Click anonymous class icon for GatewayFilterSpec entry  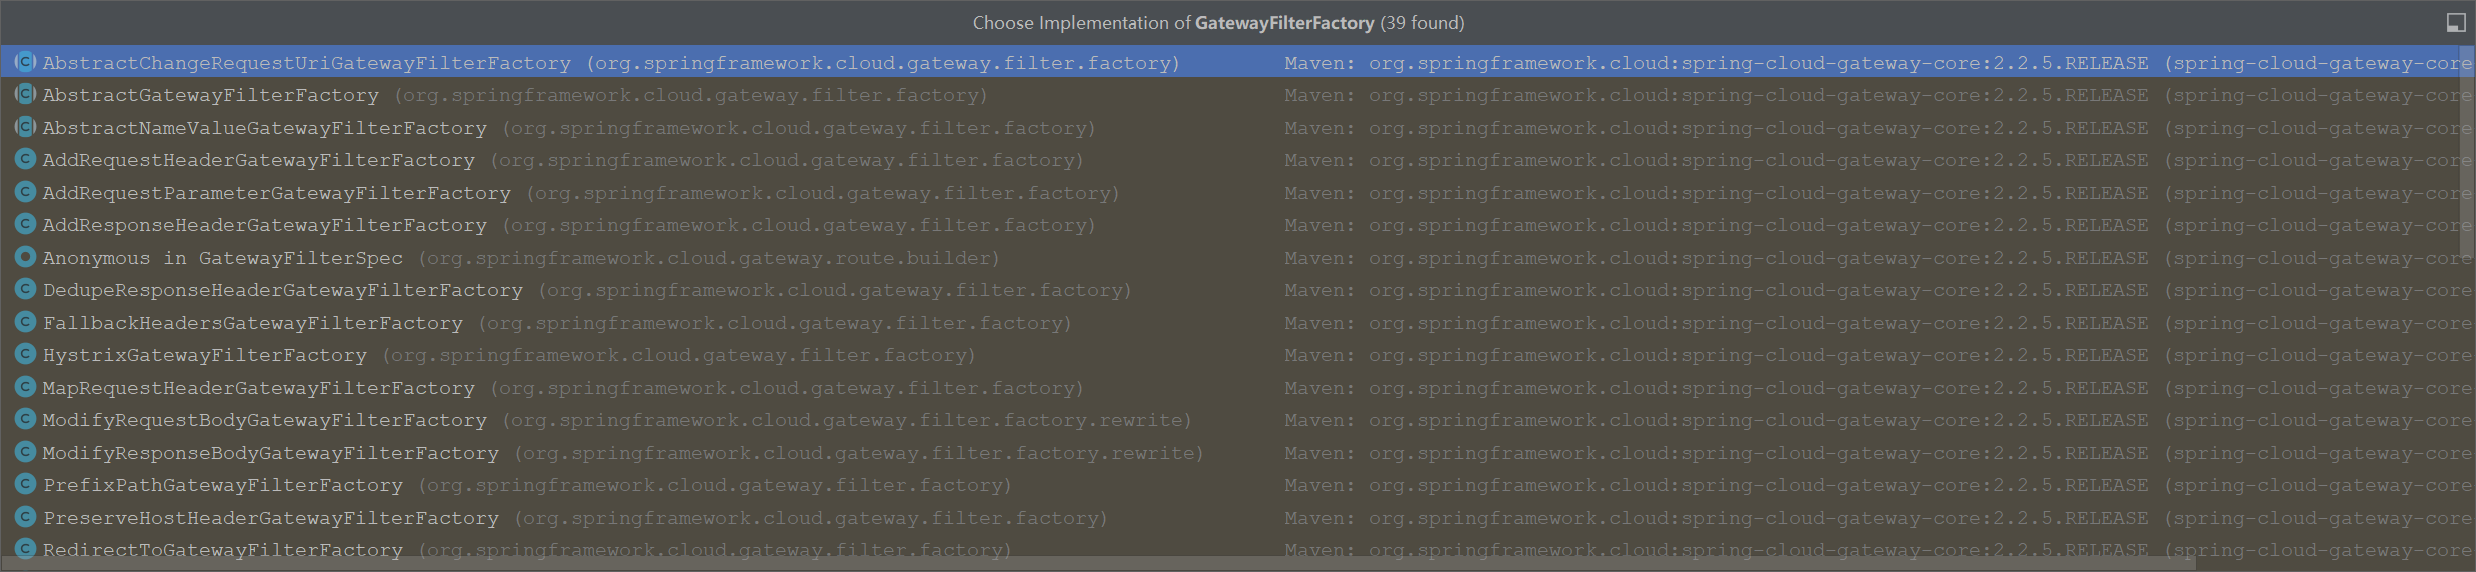[x=26, y=257]
